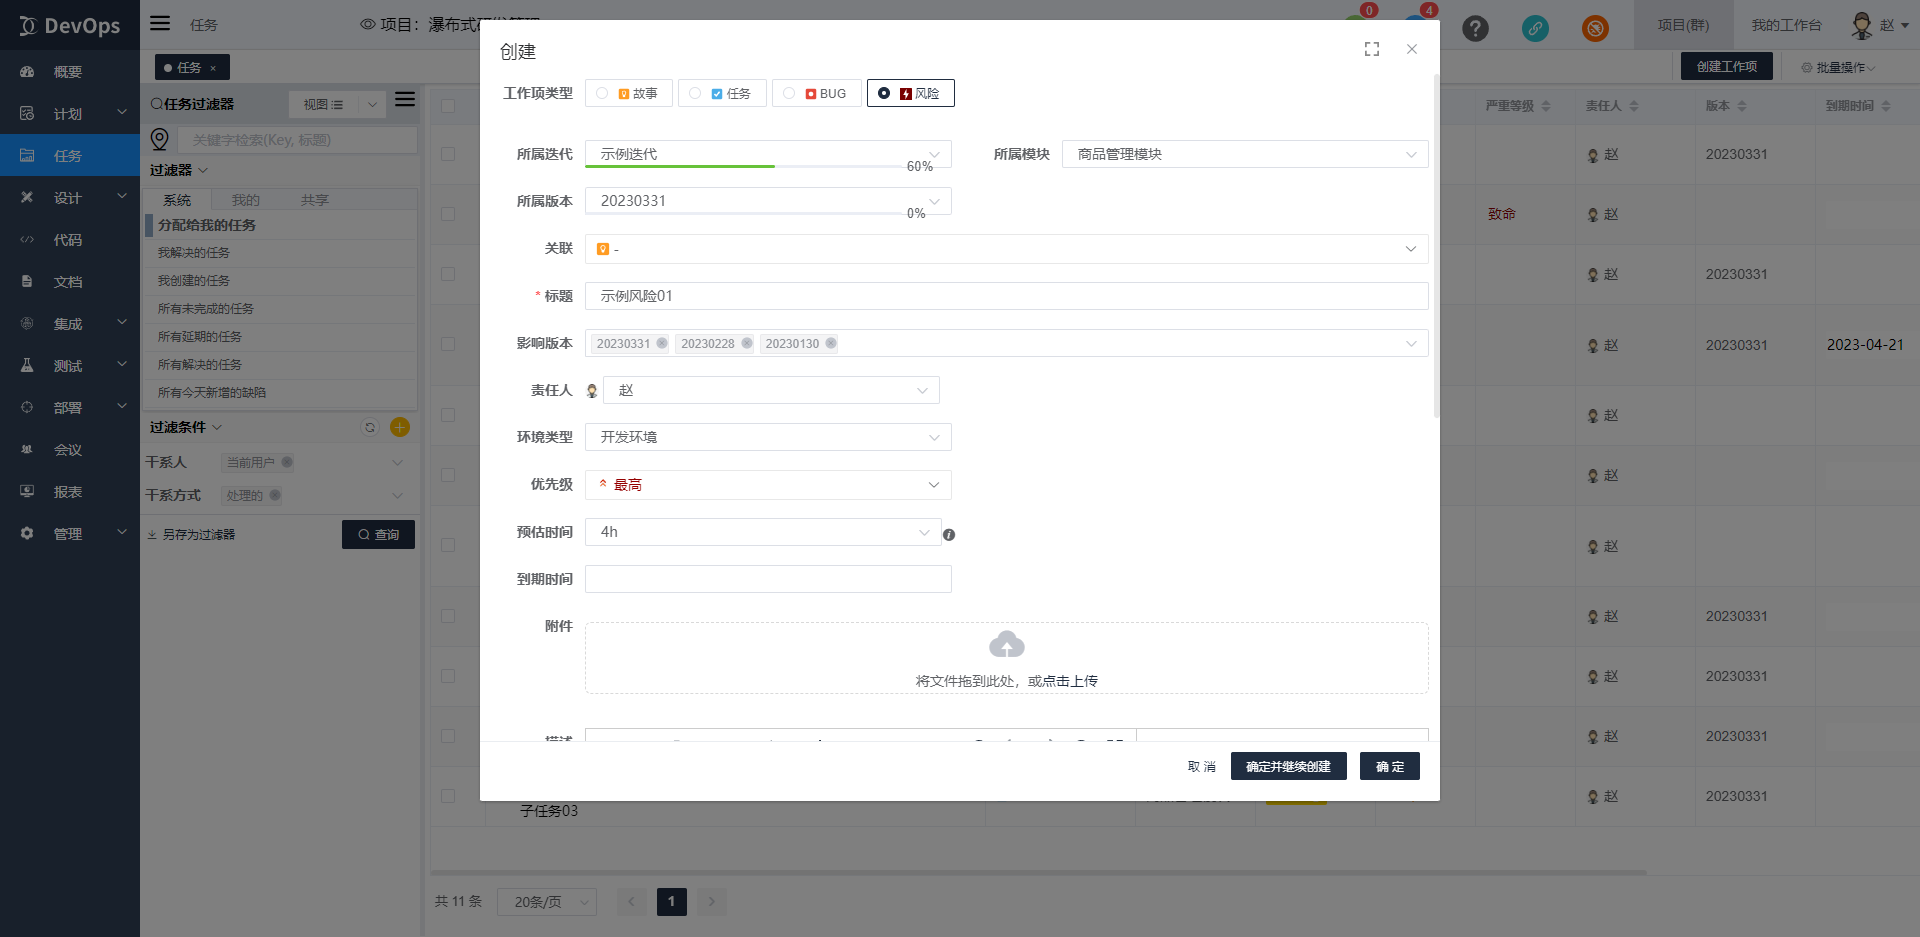The width and height of the screenshot is (1920, 937).
Task: Open the 优先级 dropdown
Action: (768, 485)
